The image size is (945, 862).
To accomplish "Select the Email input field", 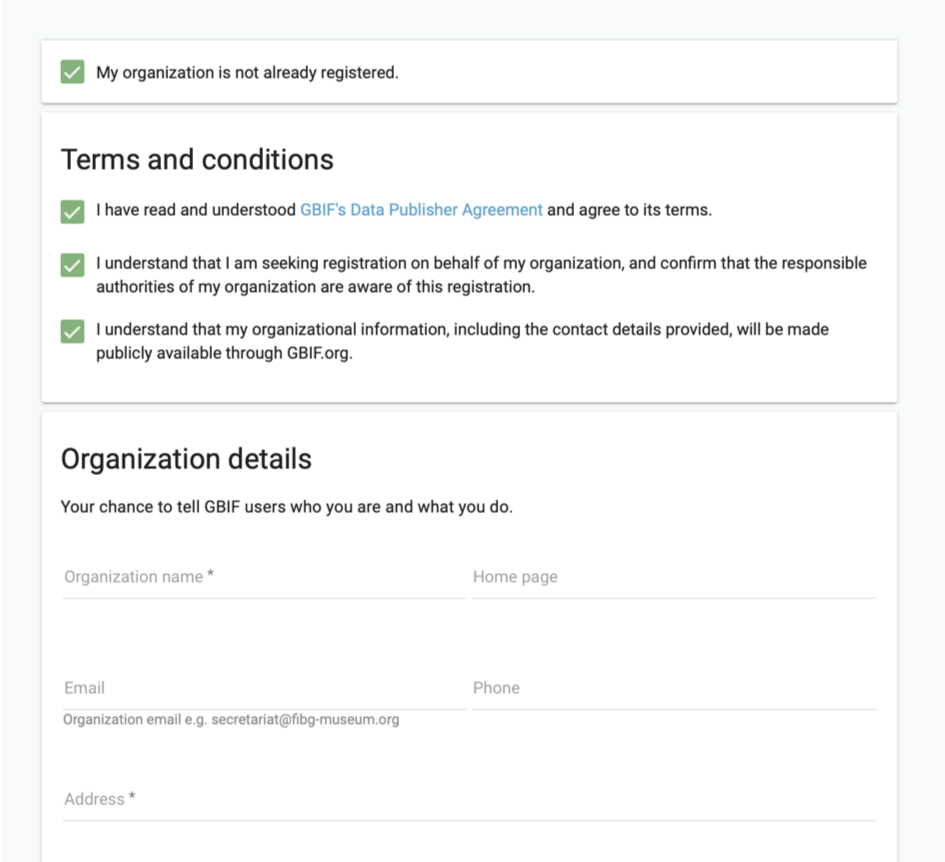I will pos(264,689).
